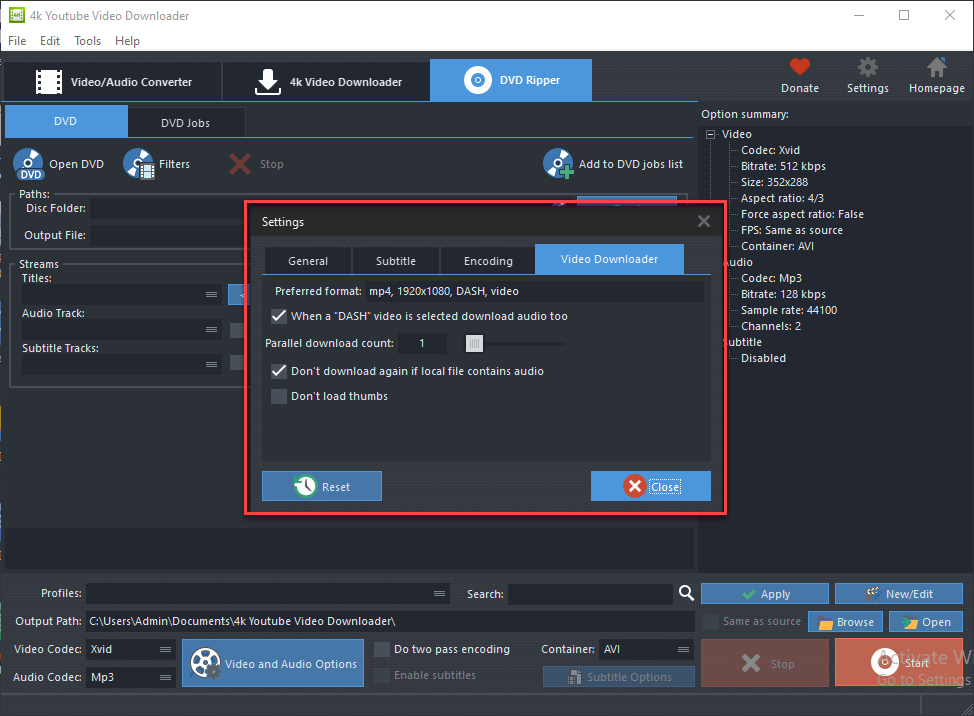This screenshot has height=716, width=974.
Task: Click Add to DVD jobs list icon
Action: tap(558, 164)
